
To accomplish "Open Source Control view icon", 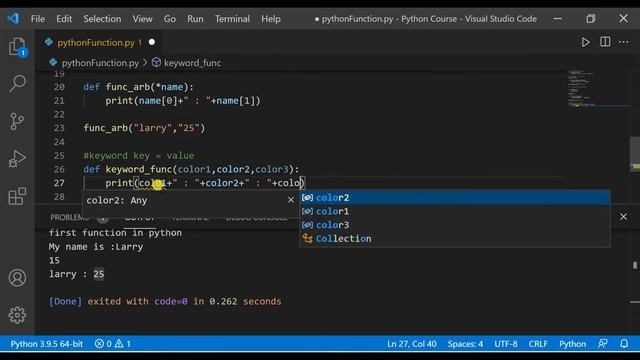I will pos(17,121).
